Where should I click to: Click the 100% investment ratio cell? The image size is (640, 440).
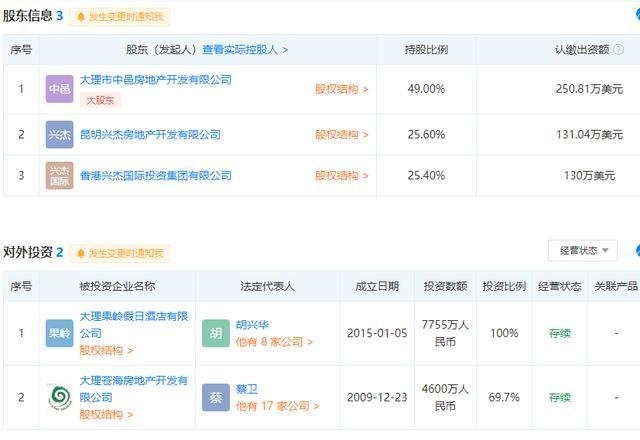point(504,333)
